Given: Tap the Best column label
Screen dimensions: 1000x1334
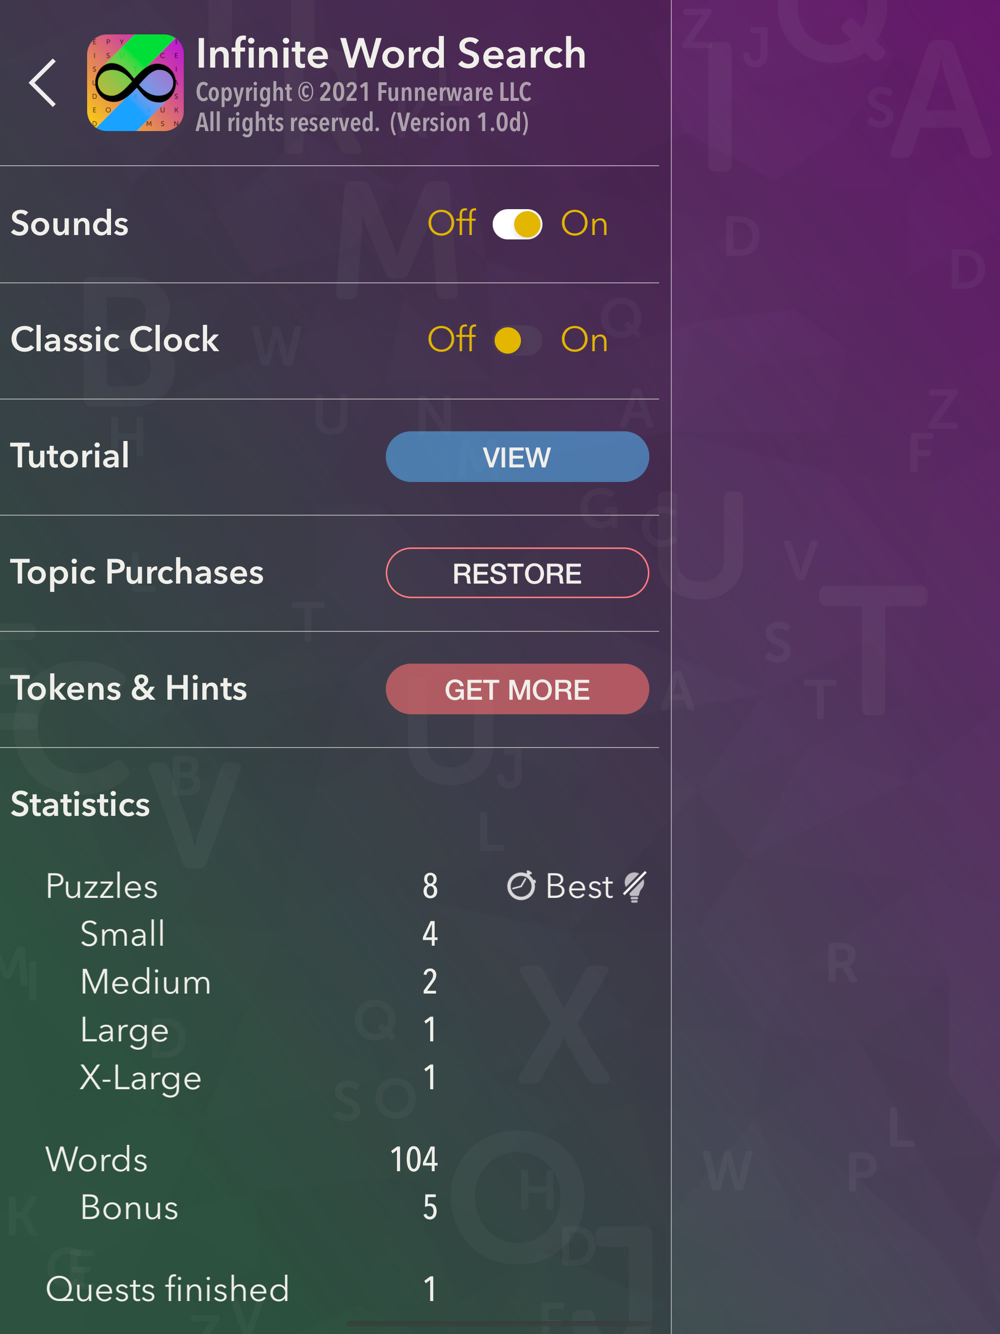Looking at the screenshot, I should 579,886.
